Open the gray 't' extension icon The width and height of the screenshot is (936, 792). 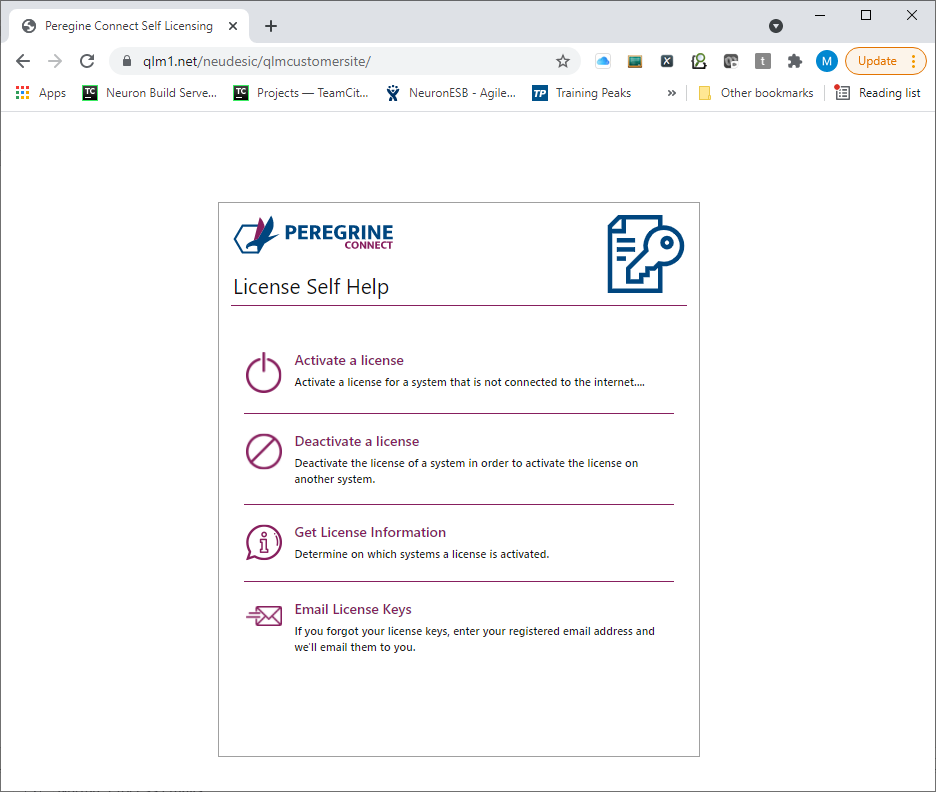[762, 61]
